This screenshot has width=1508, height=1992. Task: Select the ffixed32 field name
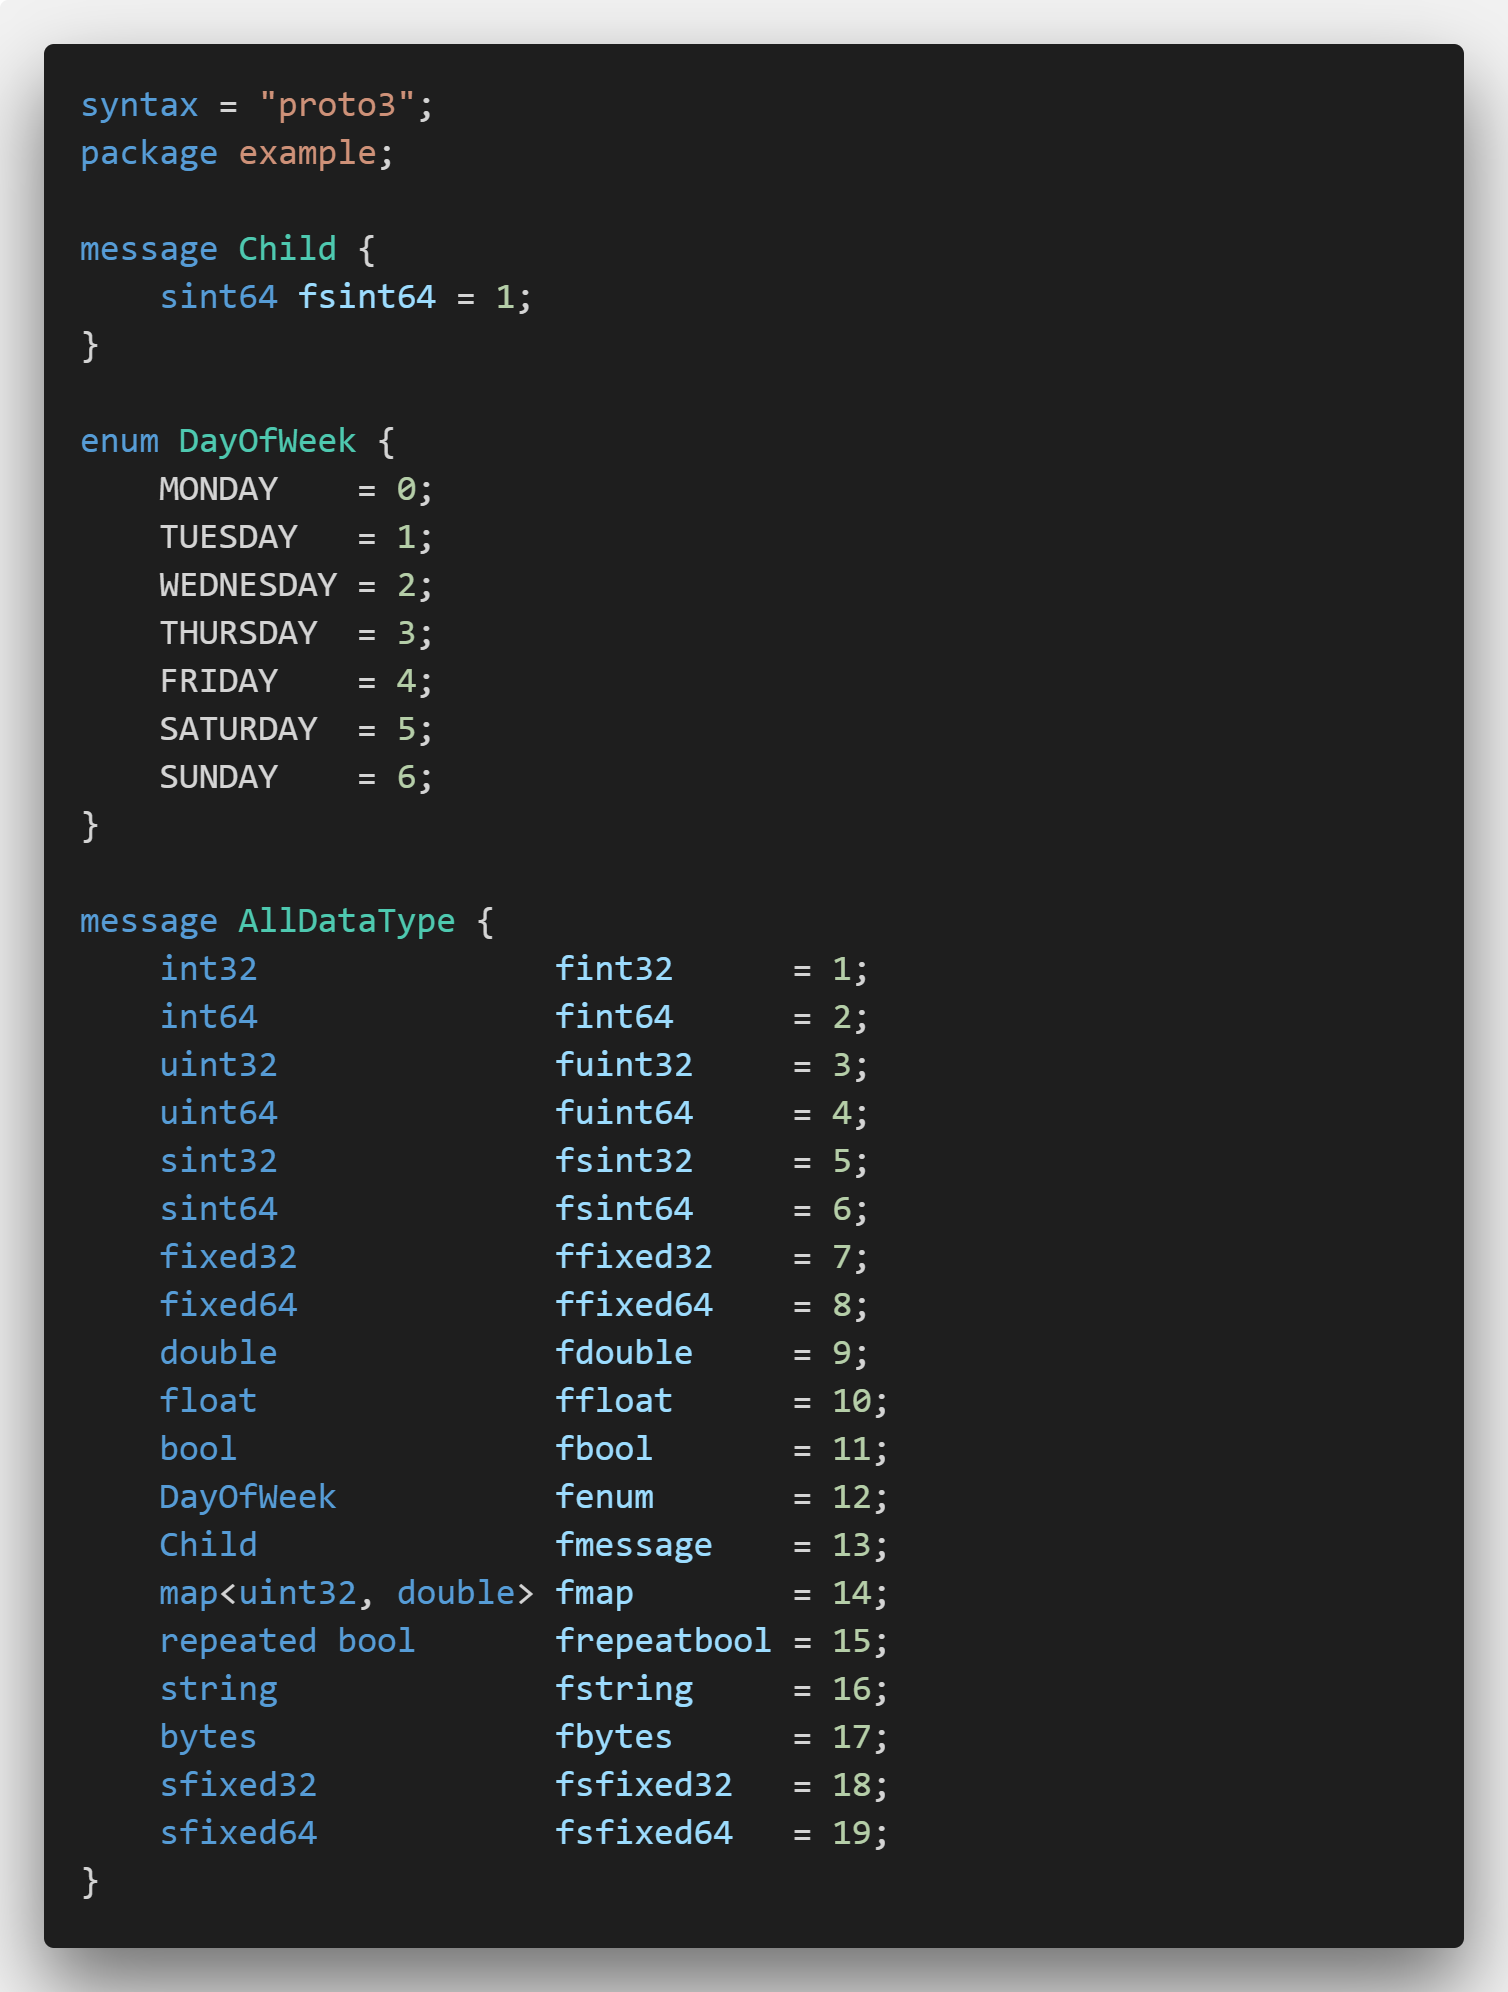[634, 1257]
